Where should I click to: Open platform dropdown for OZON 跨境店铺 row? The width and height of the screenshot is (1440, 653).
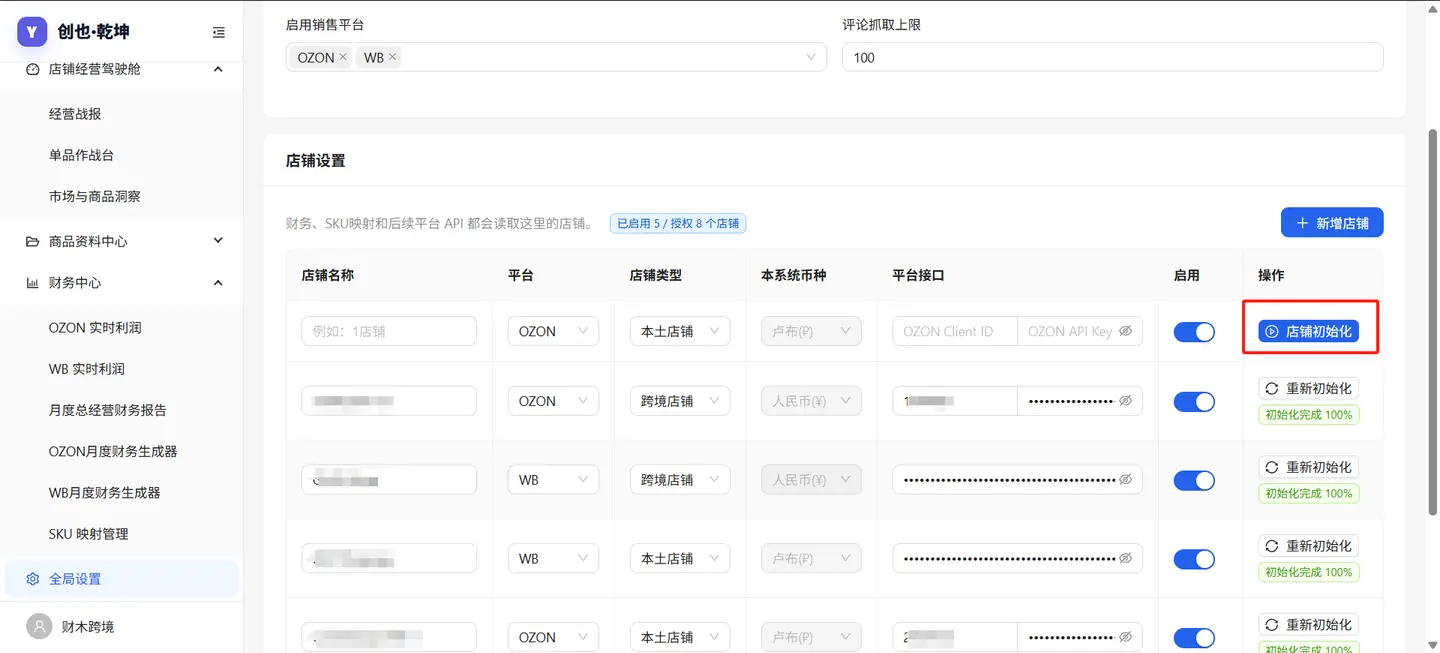(553, 401)
